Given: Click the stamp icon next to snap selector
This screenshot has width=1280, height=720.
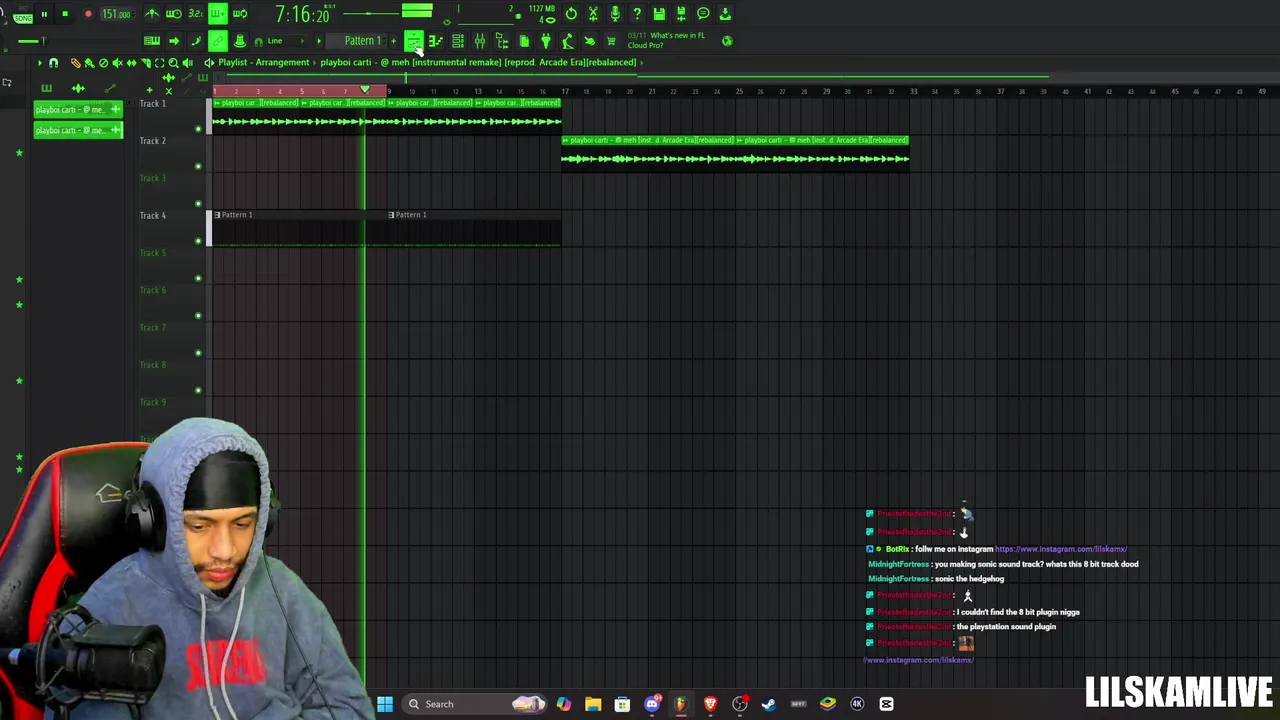Looking at the screenshot, I should point(240,41).
